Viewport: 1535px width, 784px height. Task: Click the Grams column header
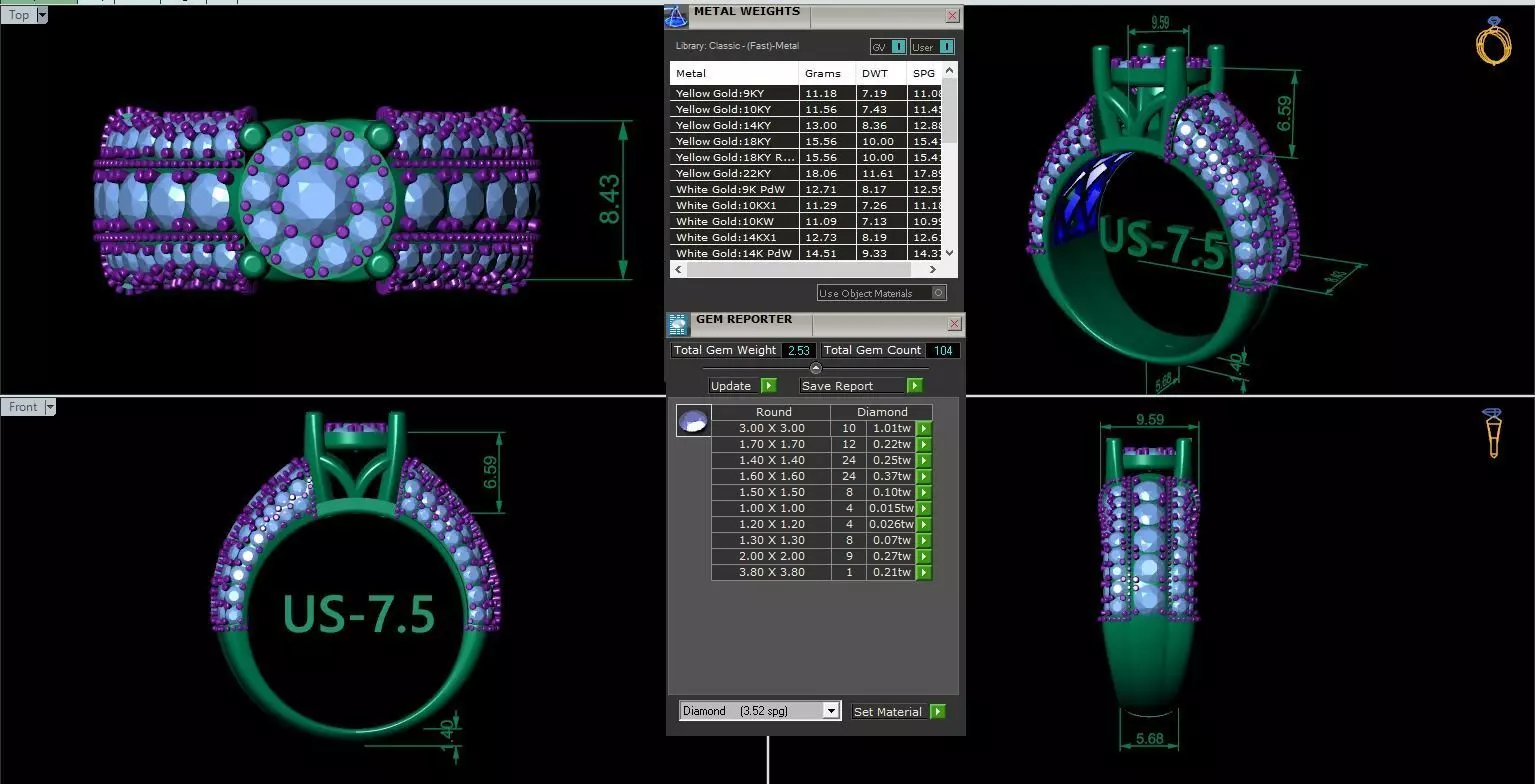[827, 73]
